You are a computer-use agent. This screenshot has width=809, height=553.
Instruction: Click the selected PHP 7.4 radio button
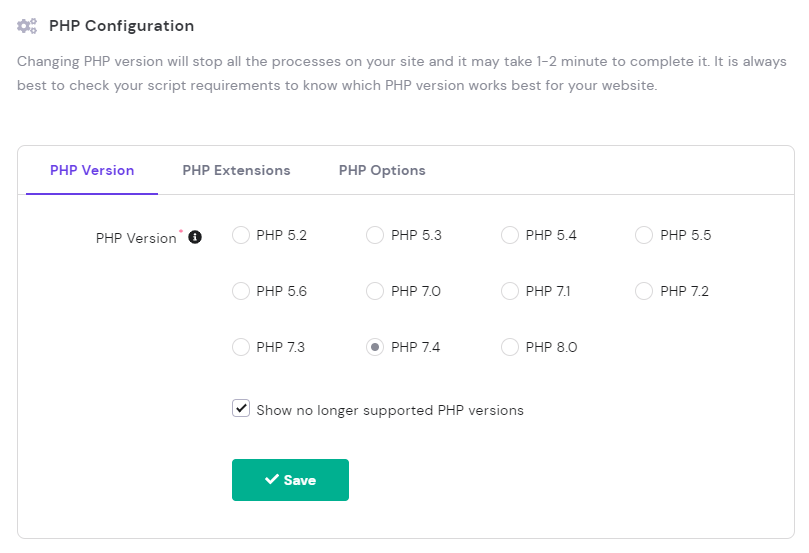375,348
